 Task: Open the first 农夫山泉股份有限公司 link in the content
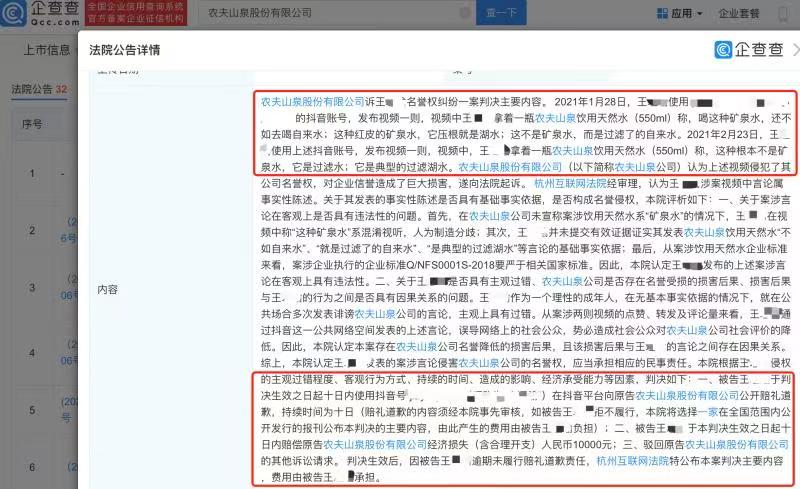pos(312,102)
